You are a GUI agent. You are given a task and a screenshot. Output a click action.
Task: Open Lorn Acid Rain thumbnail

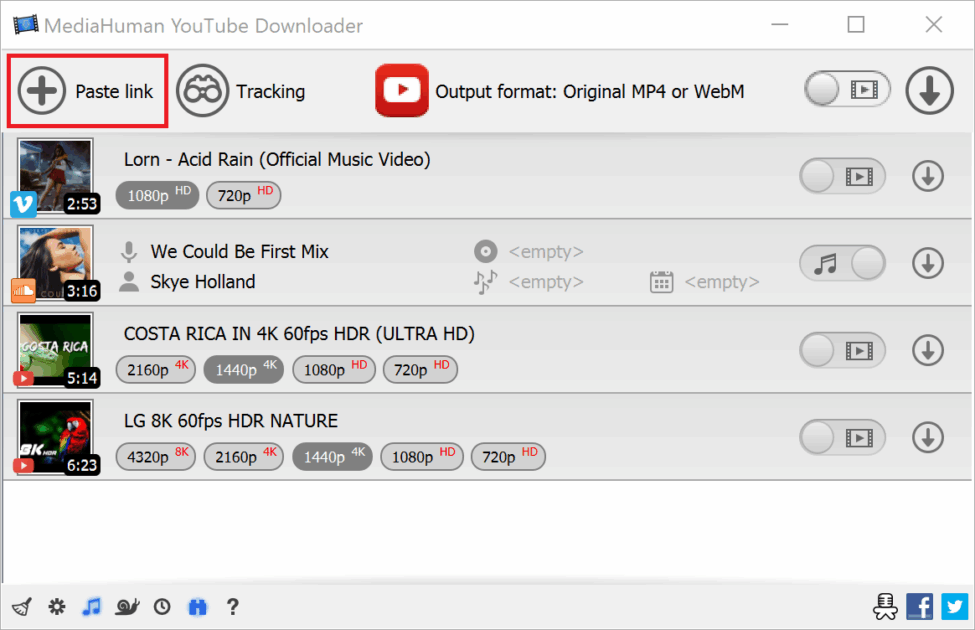[55, 175]
